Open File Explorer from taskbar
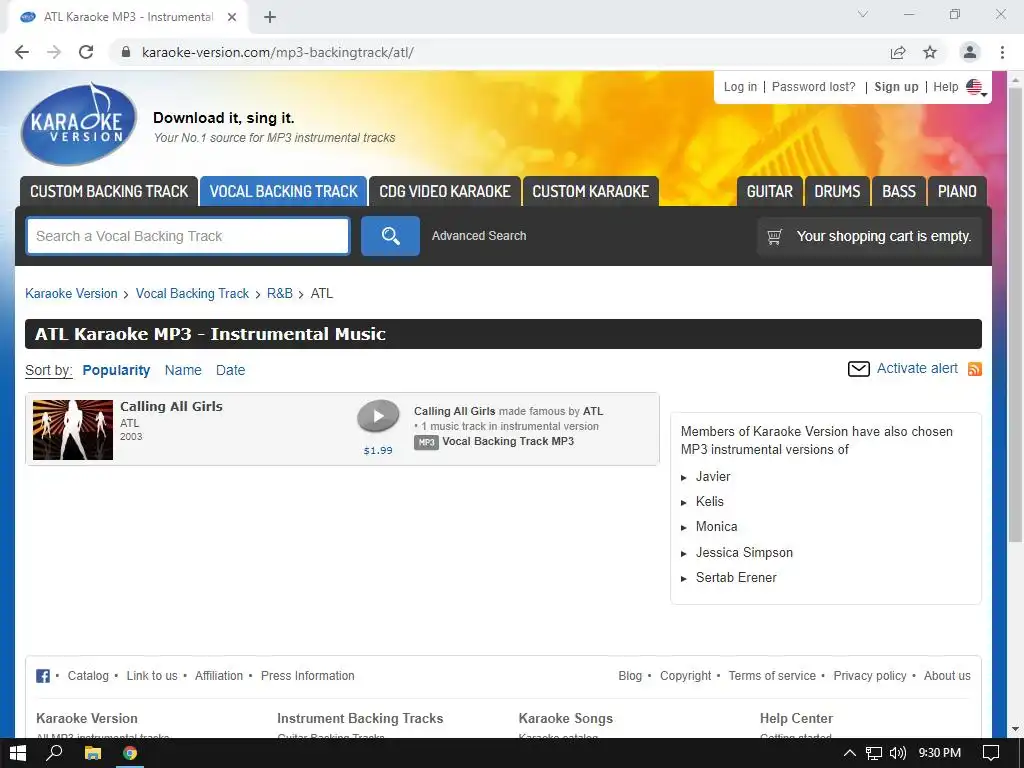Screen dimensions: 1024x768 93,753
